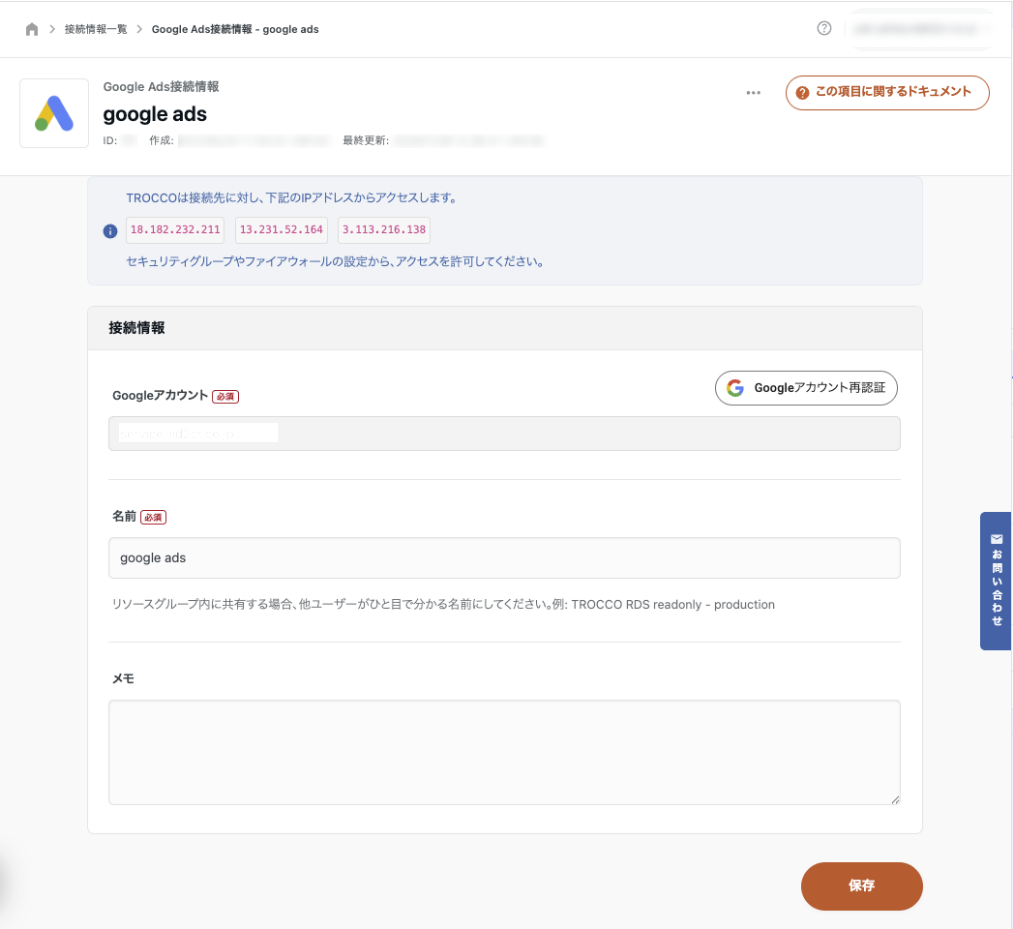Click the blurred user account menu
This screenshot has height=929, width=1013.
coord(919,29)
